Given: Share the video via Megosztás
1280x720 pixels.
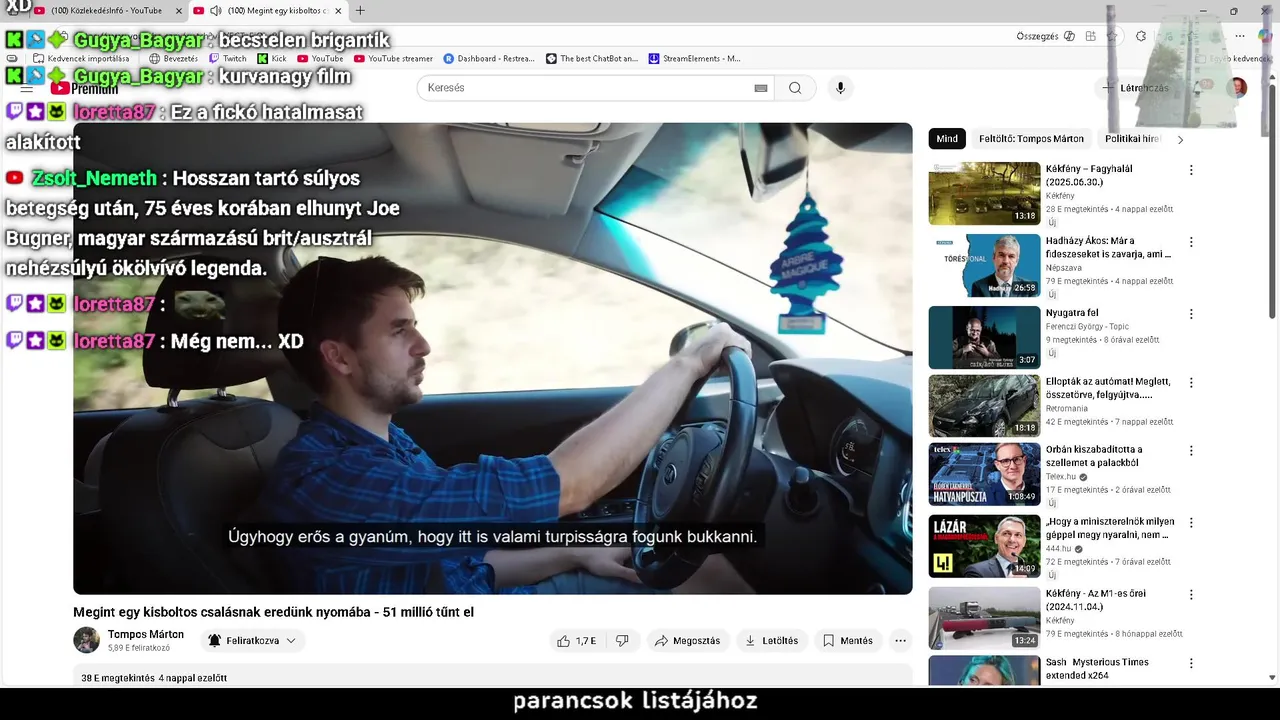Looking at the screenshot, I should [x=687, y=641].
